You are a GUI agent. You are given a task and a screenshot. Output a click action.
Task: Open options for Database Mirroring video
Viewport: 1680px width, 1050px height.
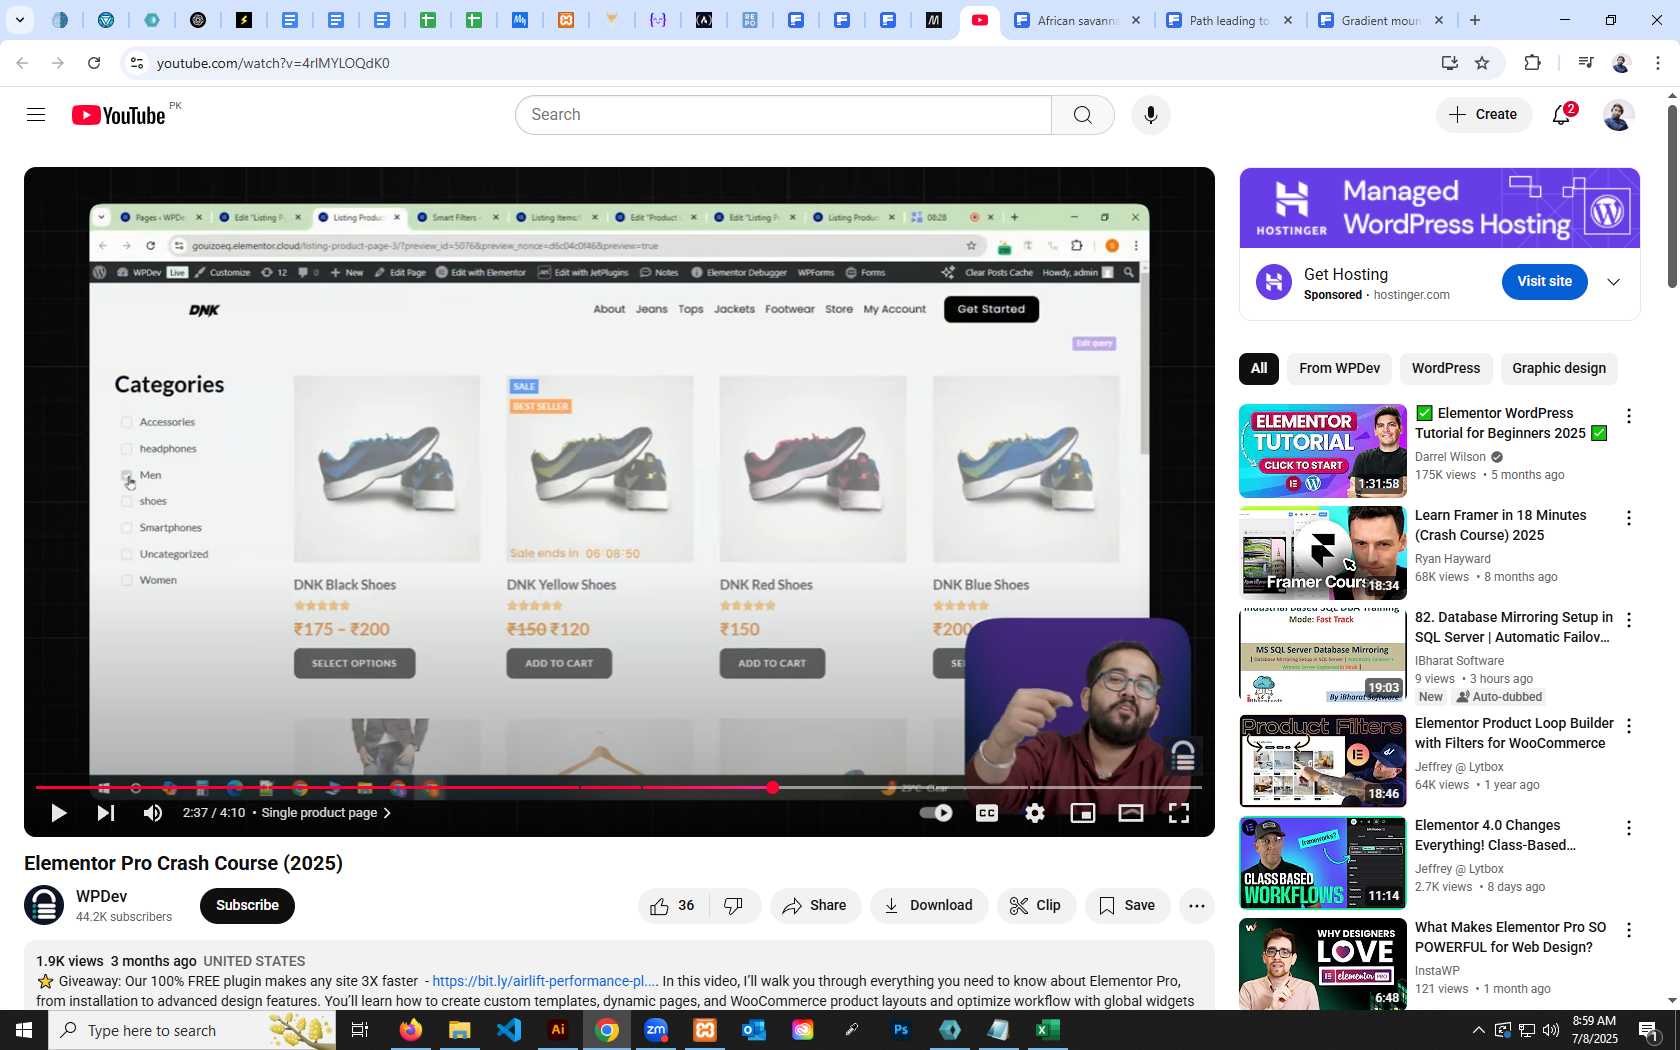[x=1629, y=620]
